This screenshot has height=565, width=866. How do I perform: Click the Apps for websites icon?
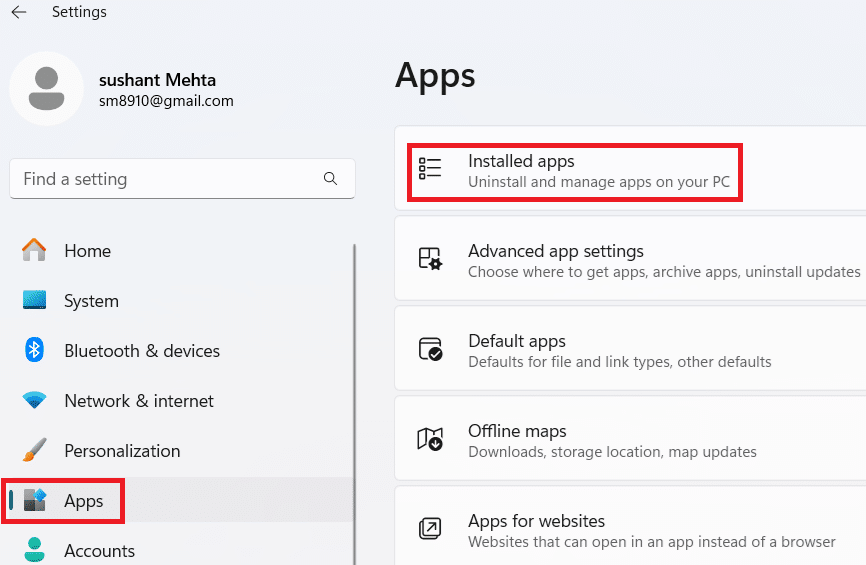point(430,528)
